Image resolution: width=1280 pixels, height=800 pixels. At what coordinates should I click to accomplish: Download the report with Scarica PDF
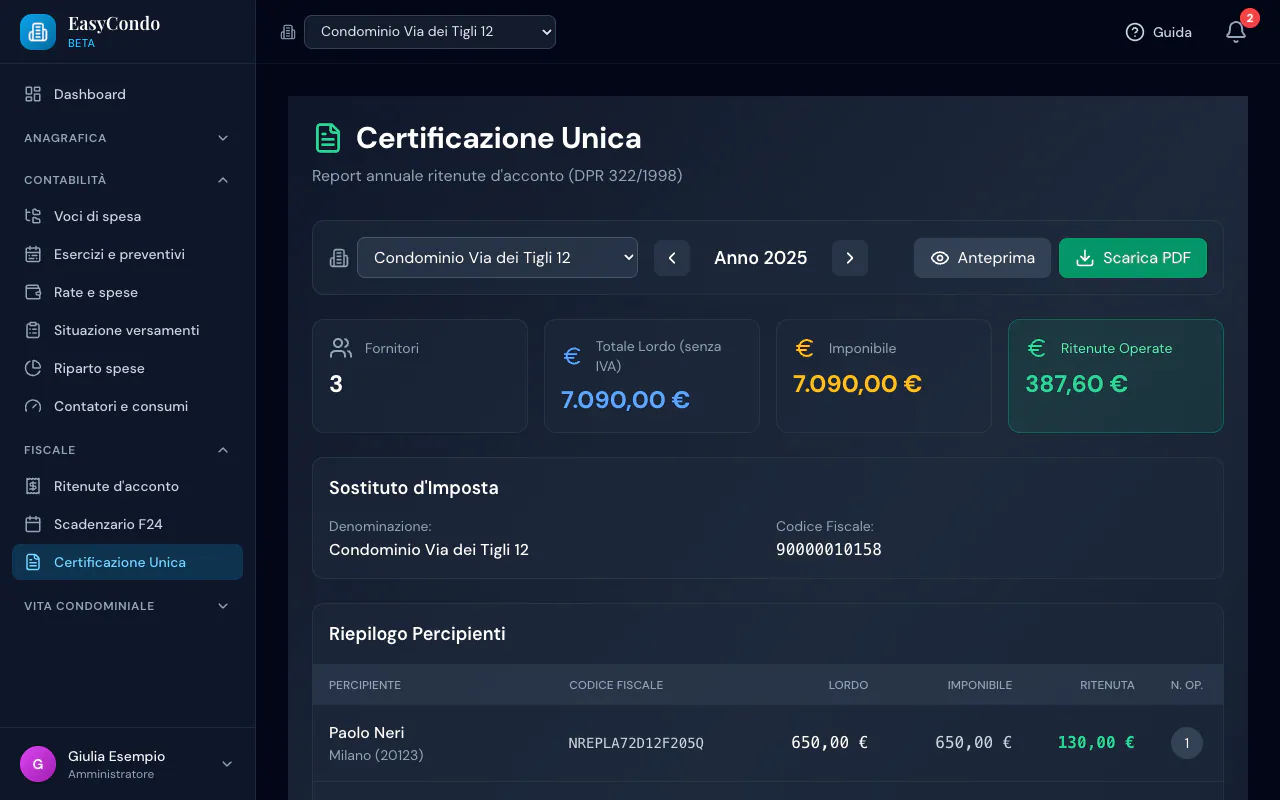pyautogui.click(x=1133, y=258)
